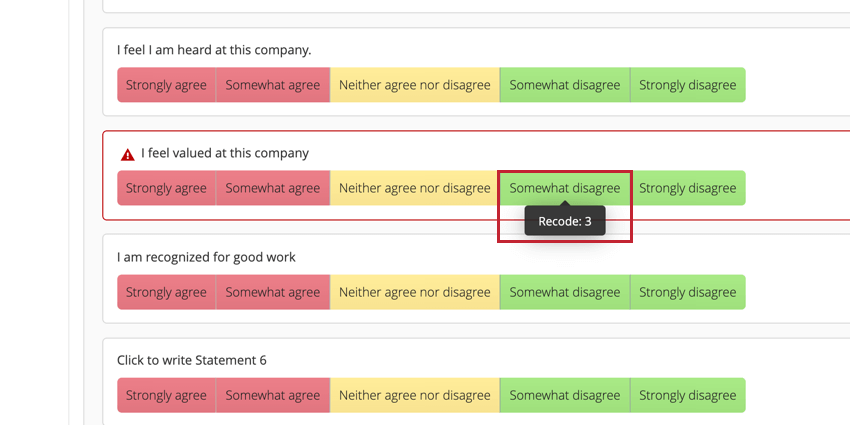Viewport: 850px width, 425px height.
Task: Select Strongly agree for recognized for good work
Action: [166, 292]
